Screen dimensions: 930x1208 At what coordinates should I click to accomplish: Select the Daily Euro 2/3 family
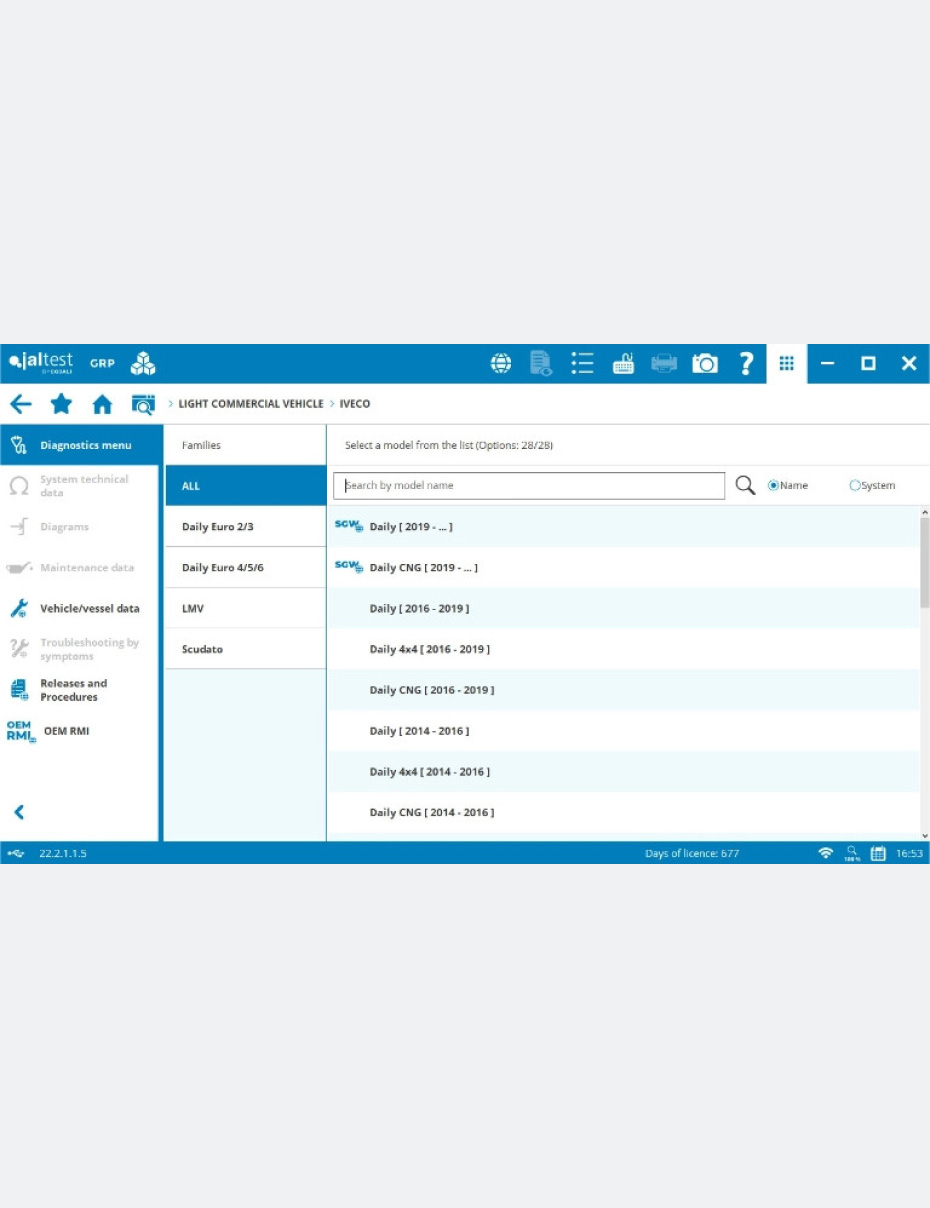point(245,527)
